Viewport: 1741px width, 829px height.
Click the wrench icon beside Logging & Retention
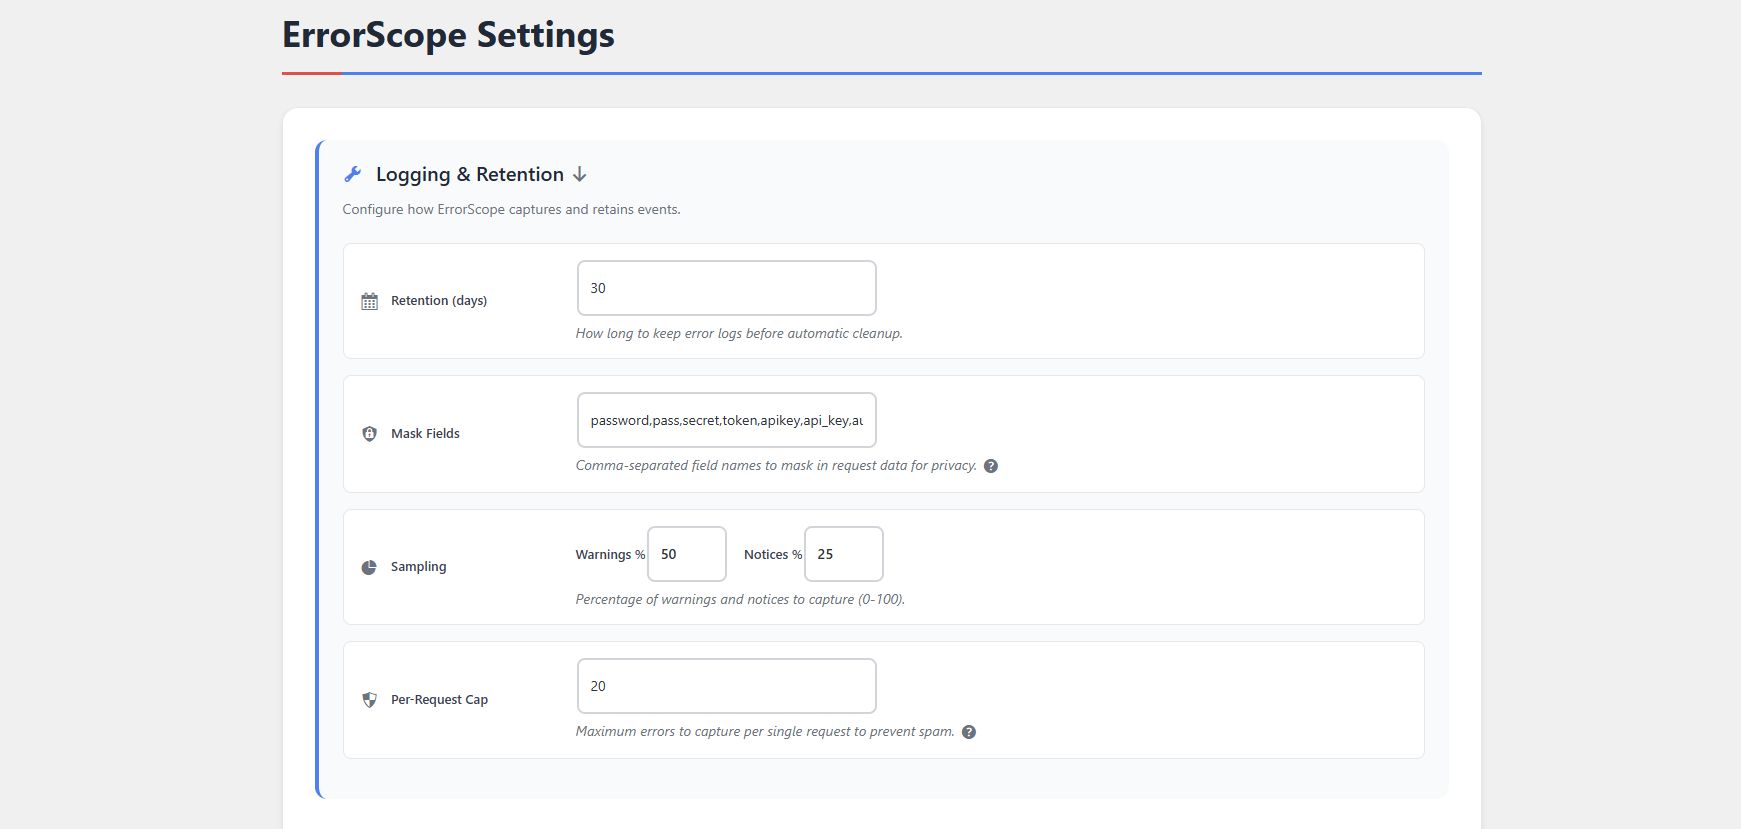coord(352,174)
